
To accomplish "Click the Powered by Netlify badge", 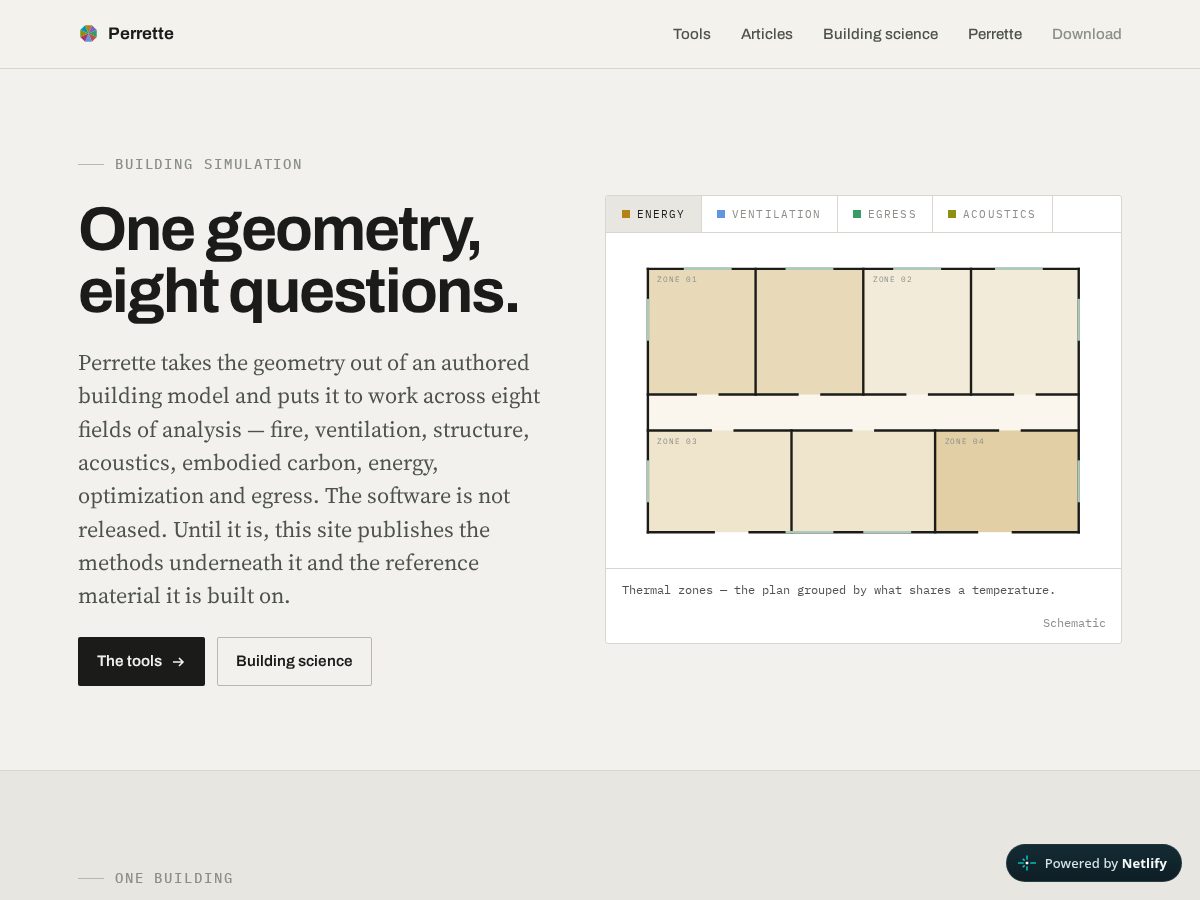I will pos(1094,863).
